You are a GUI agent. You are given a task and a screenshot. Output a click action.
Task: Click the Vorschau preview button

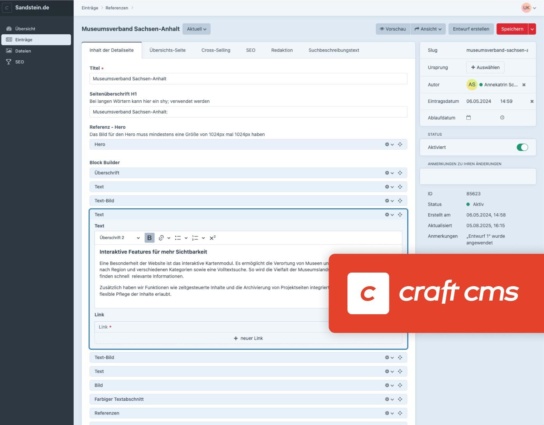[393, 29]
